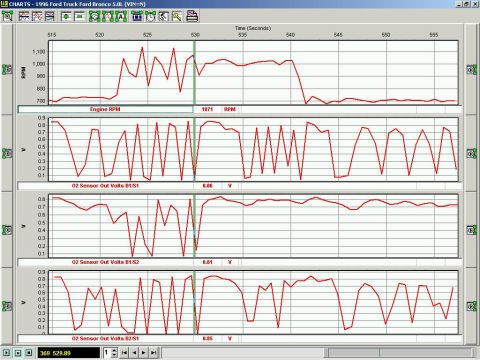Click the left-side icon beside the O2 Sensor B2/S1 chart
The height and width of the screenshot is (360, 480).
pos(7,306)
